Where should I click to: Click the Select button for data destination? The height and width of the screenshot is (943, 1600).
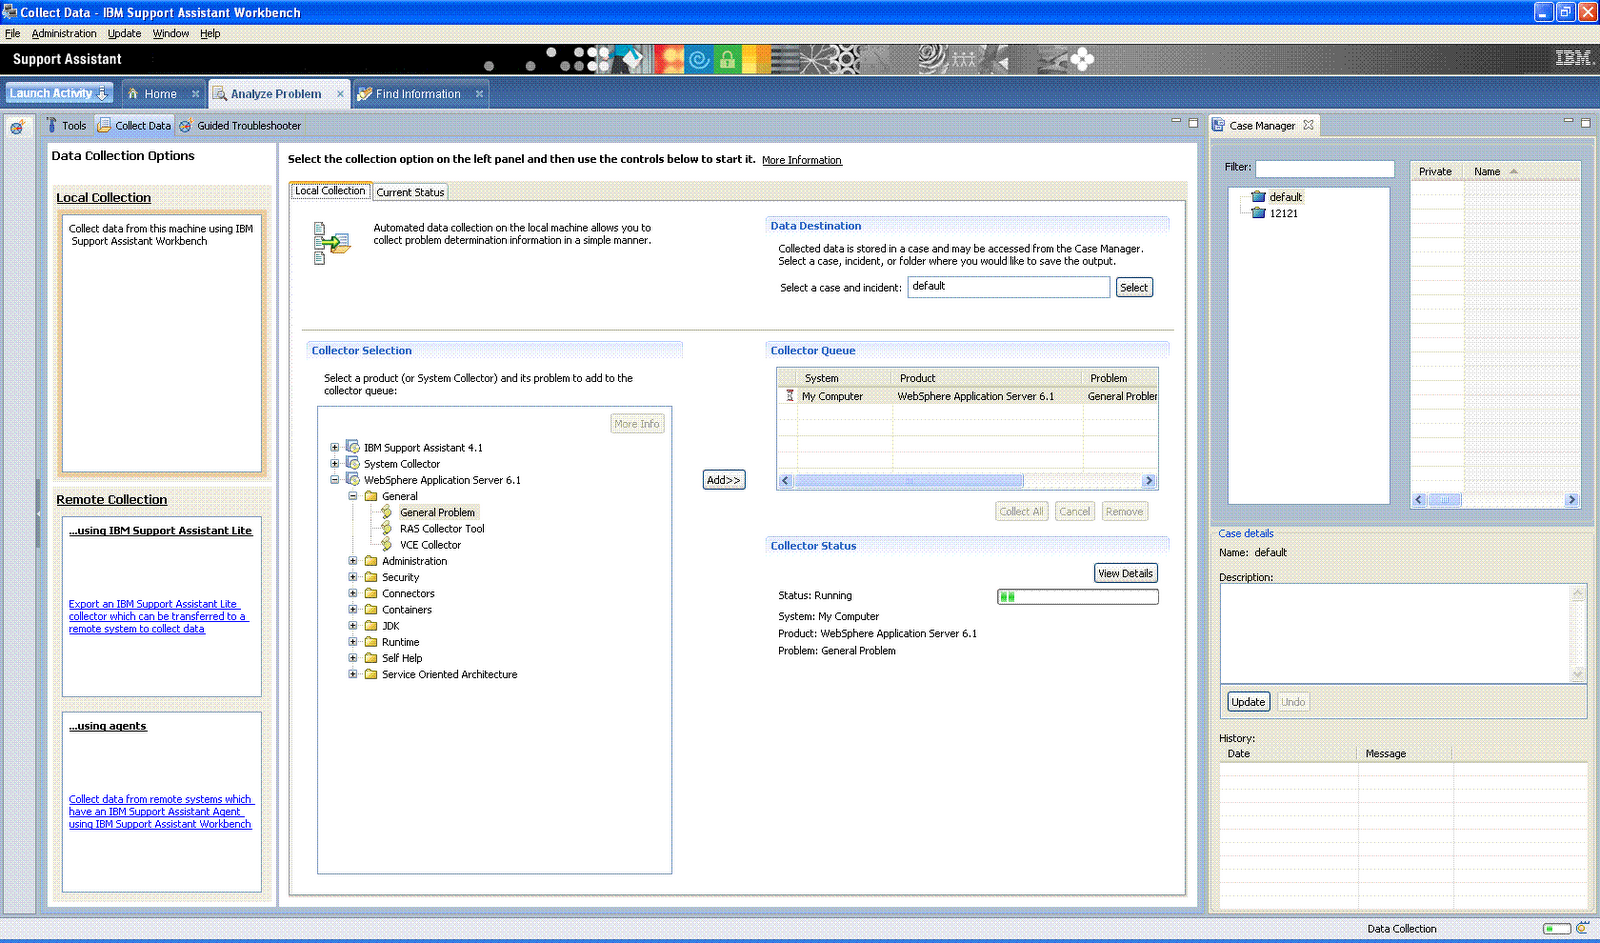click(1134, 287)
